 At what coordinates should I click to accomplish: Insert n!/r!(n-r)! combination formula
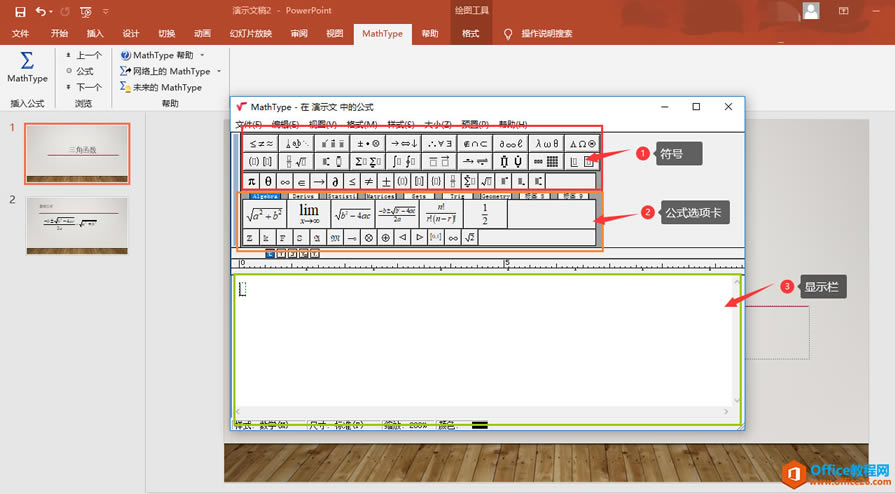(441, 214)
